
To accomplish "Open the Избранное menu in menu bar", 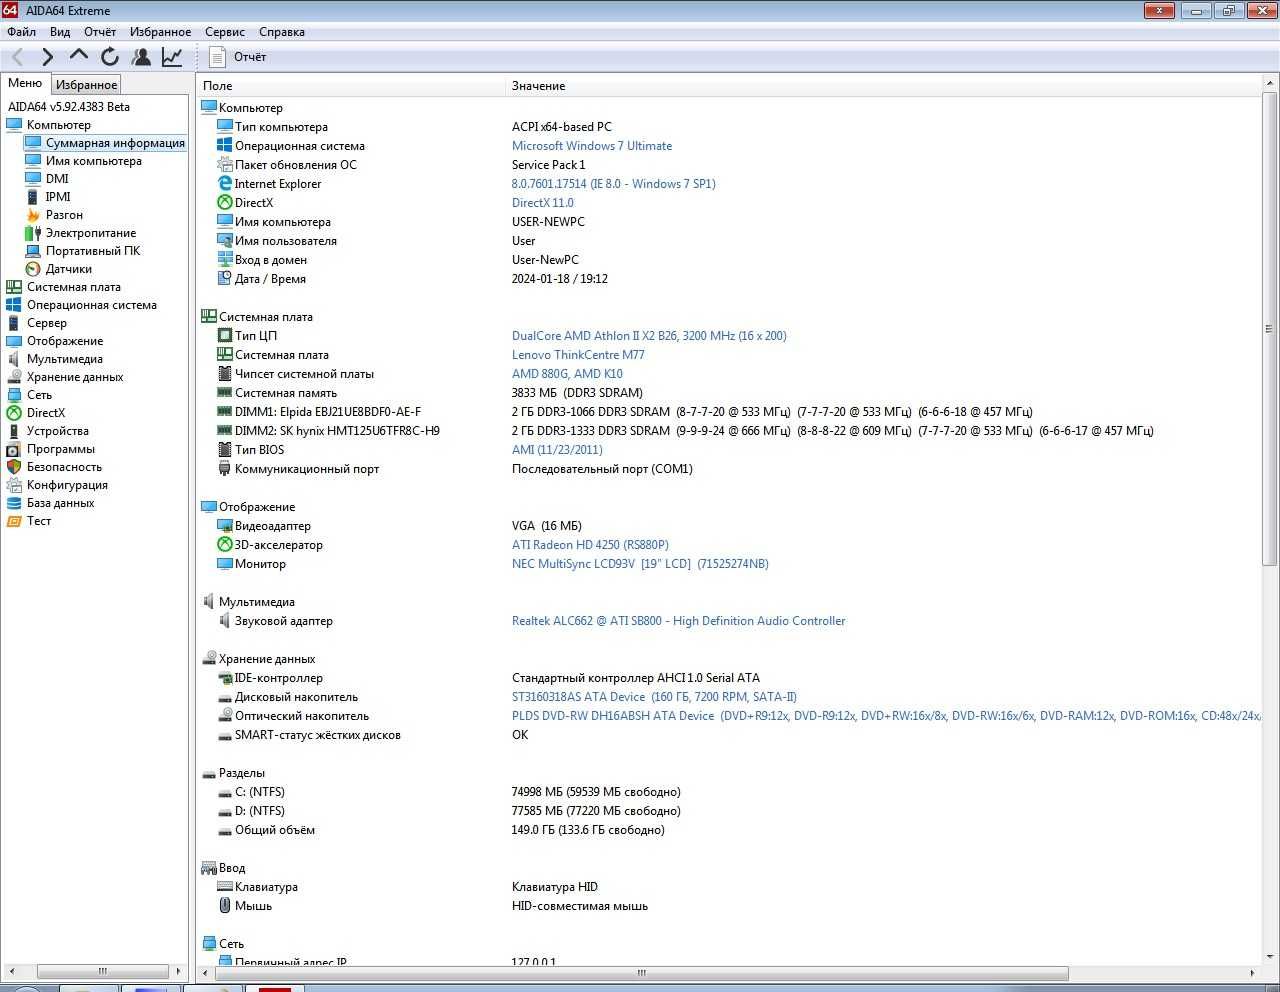I will pyautogui.click(x=160, y=32).
